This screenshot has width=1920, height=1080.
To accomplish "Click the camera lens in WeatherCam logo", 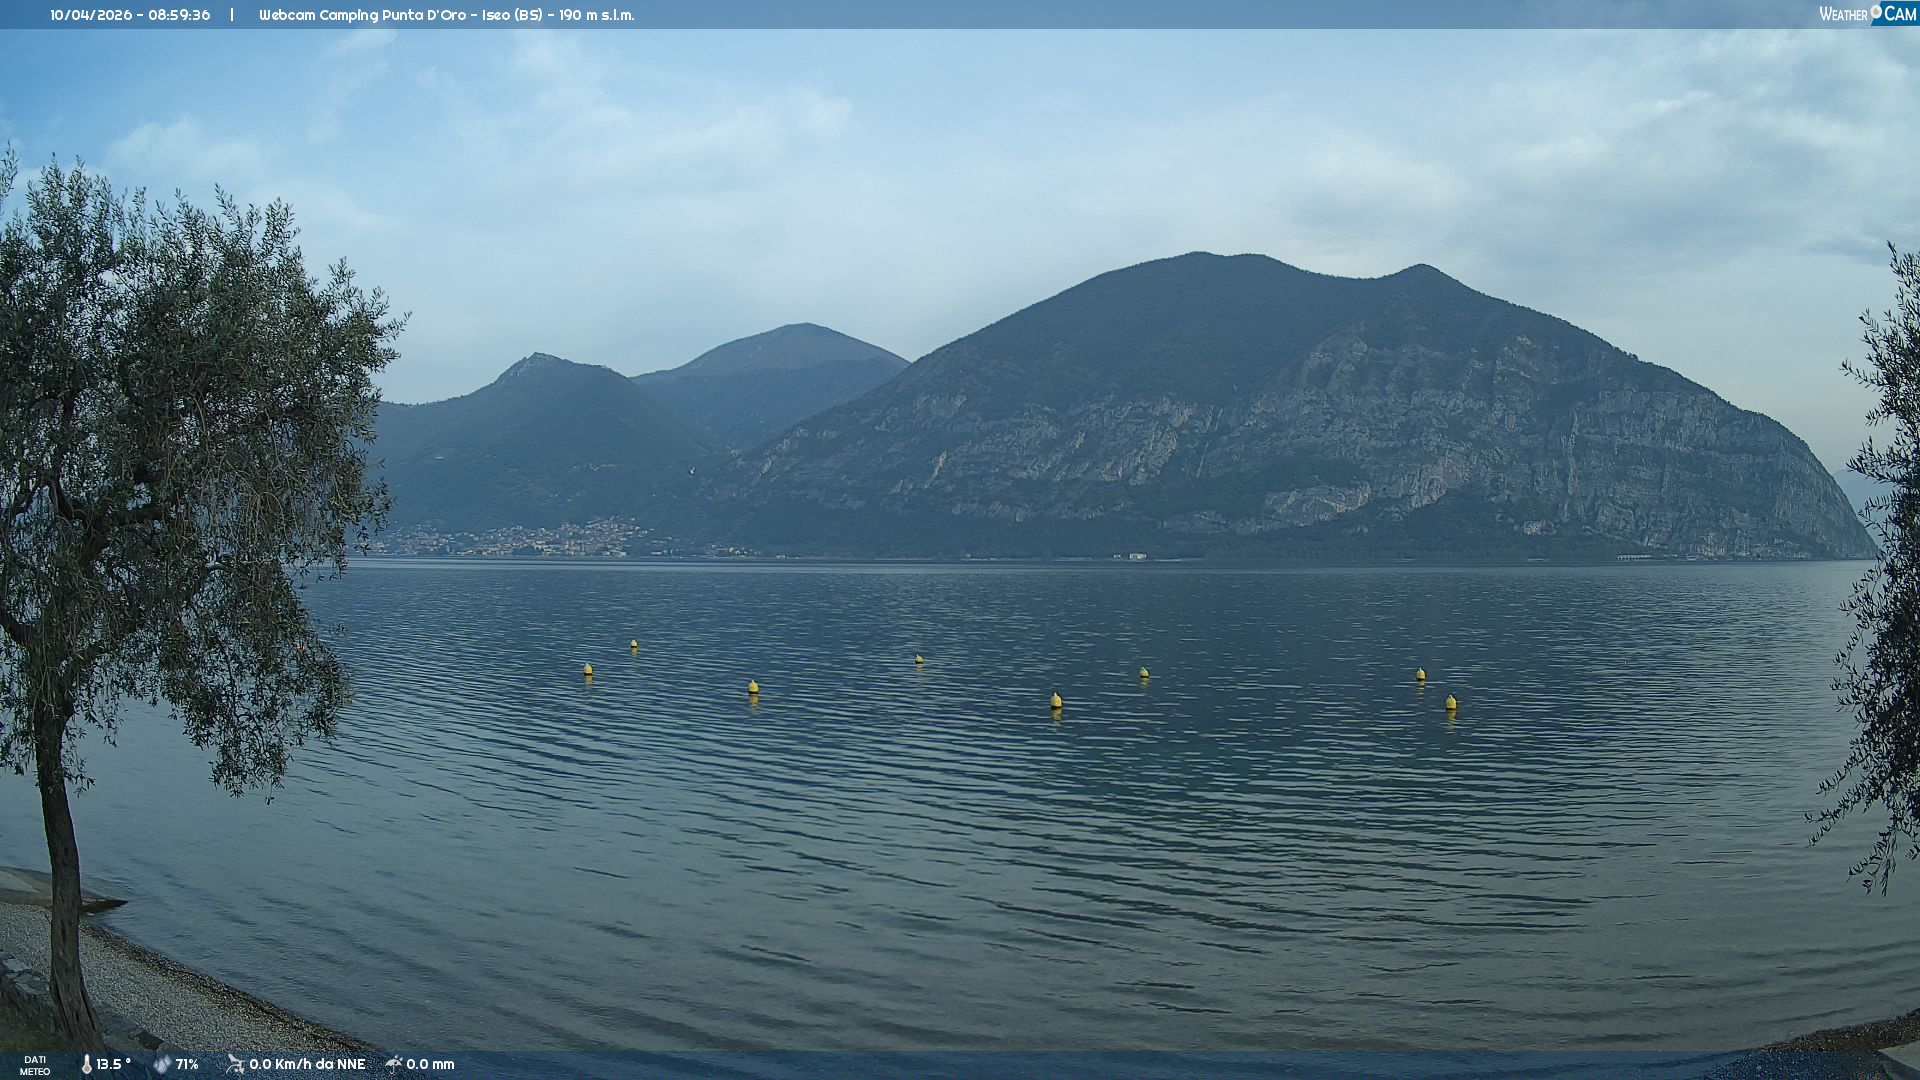I will (1876, 11).
